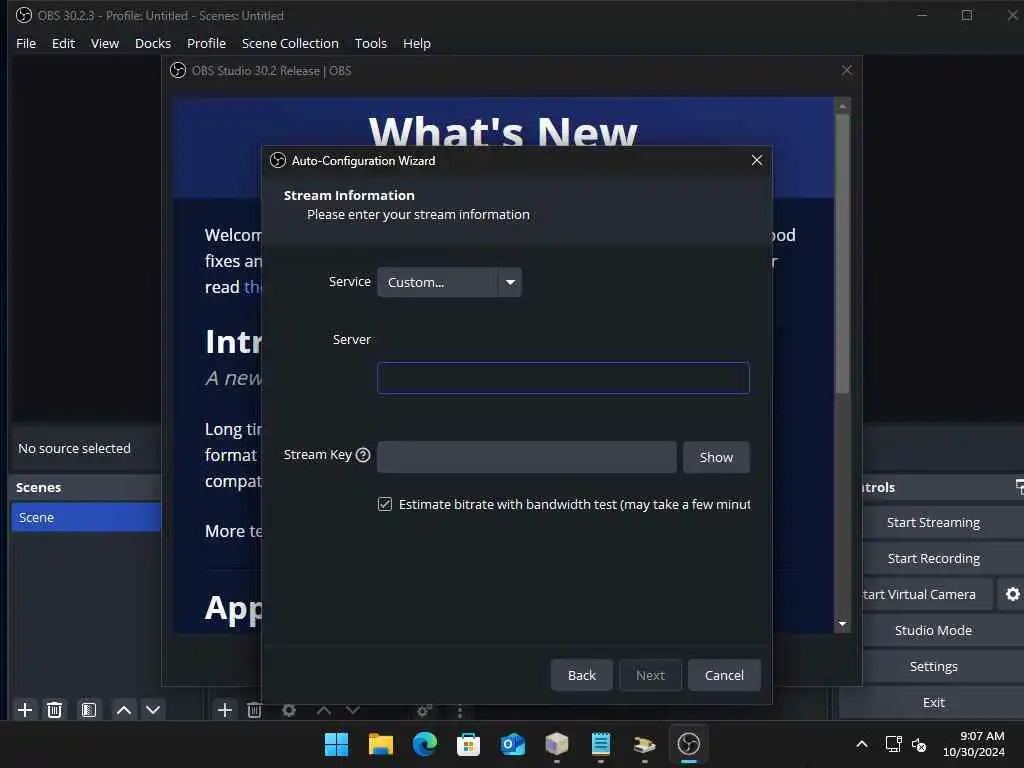
Task: Open taskbar clock showing 9:07 AM
Action: (974, 744)
